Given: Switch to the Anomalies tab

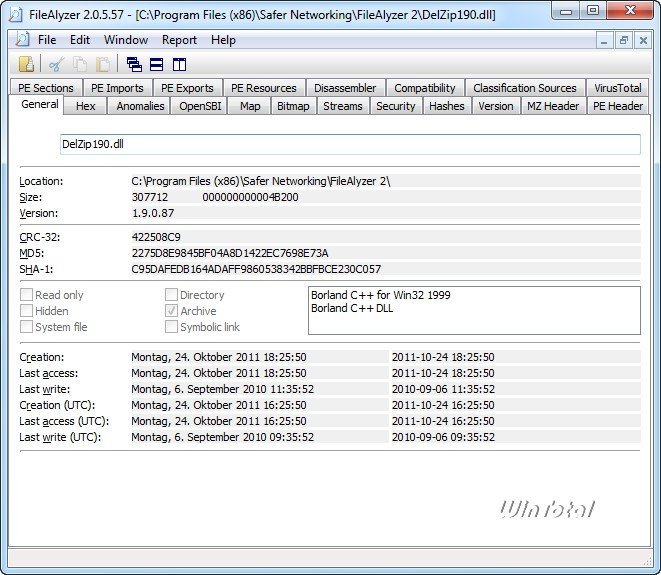Looking at the screenshot, I should coord(140,106).
